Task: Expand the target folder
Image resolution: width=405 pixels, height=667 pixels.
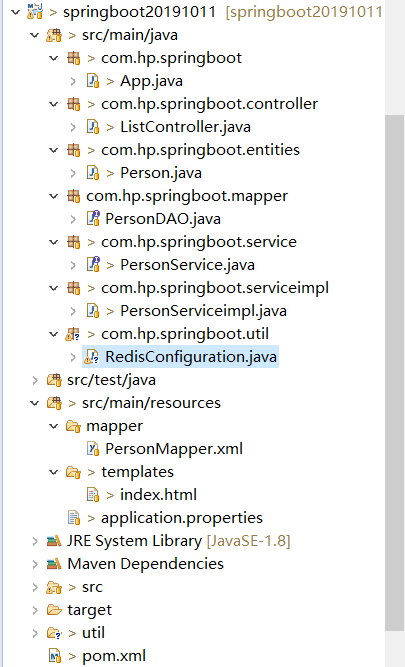Action: (x=35, y=610)
